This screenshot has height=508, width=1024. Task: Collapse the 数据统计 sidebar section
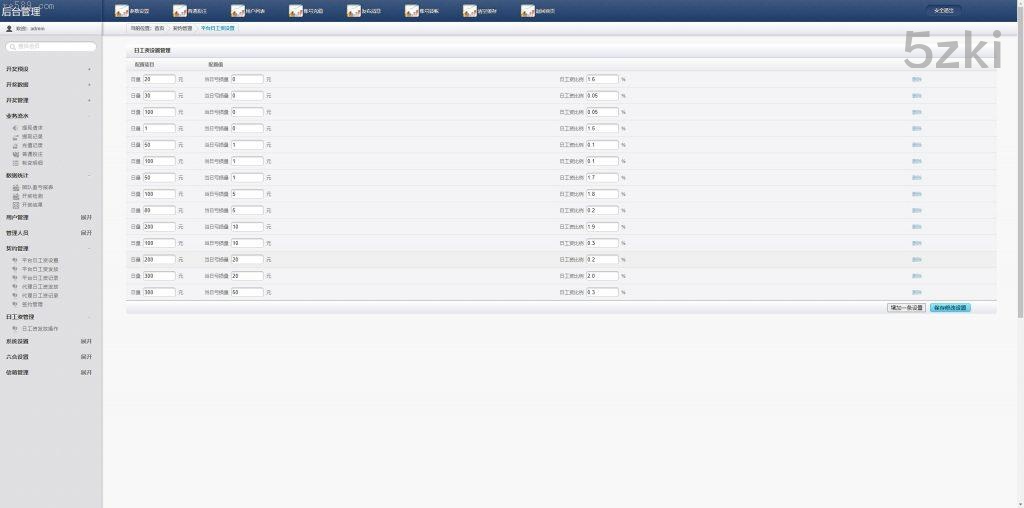89,175
